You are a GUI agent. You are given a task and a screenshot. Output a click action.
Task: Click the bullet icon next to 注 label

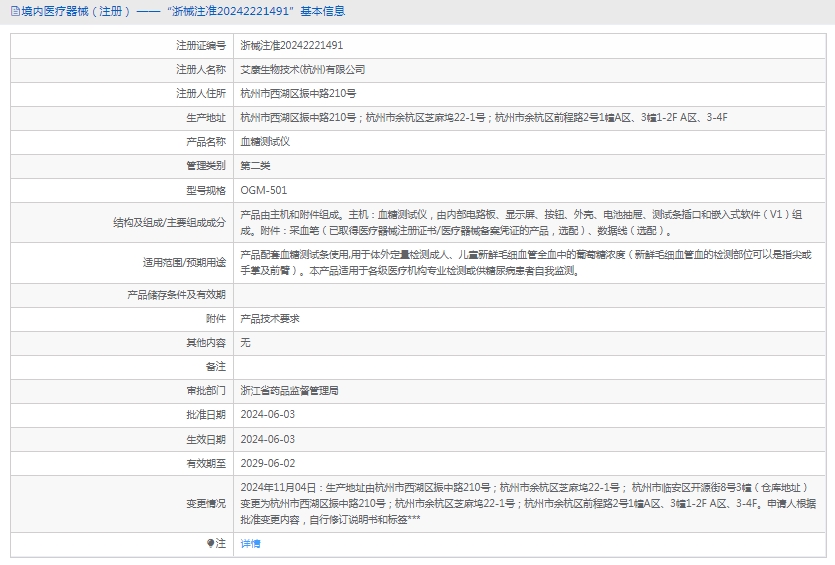pyautogui.click(x=211, y=543)
